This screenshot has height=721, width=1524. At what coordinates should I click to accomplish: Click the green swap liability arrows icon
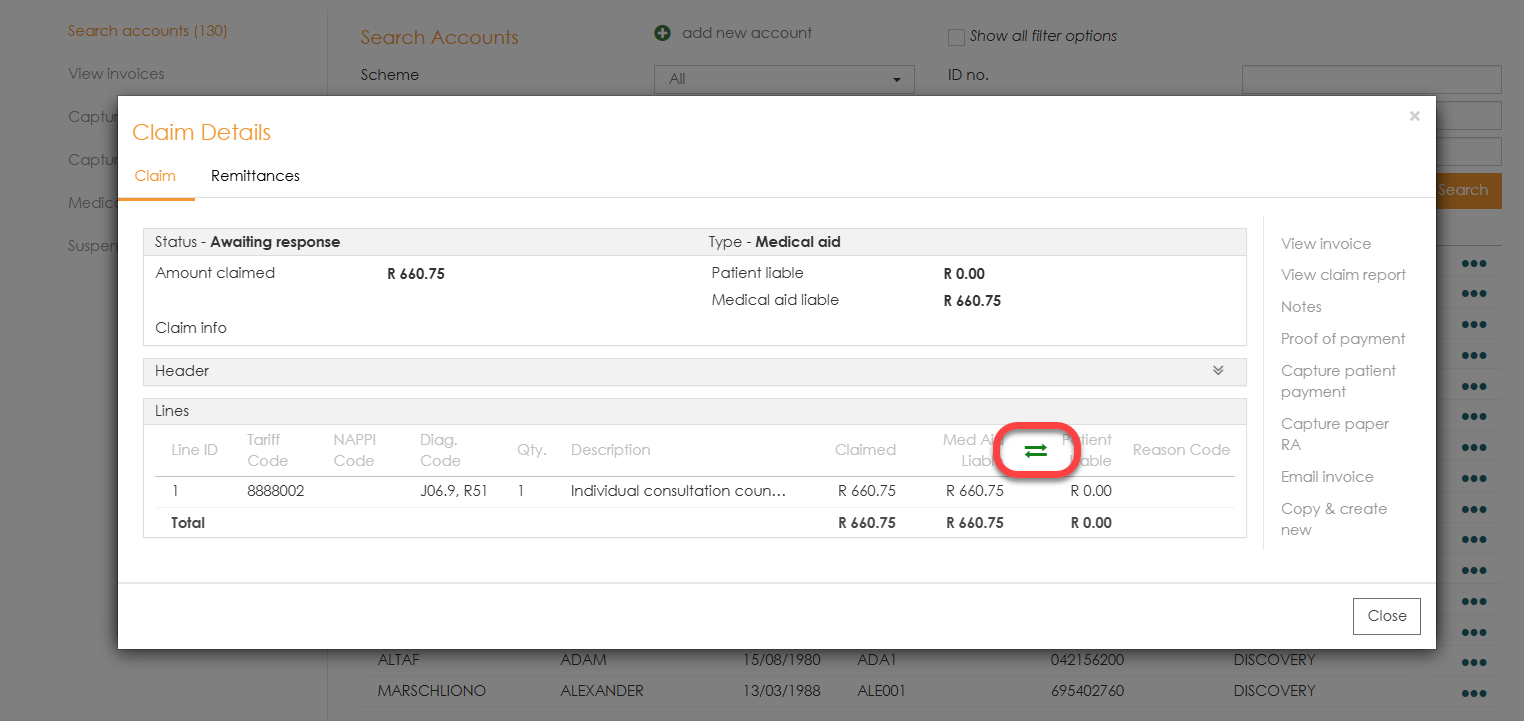[x=1035, y=451]
